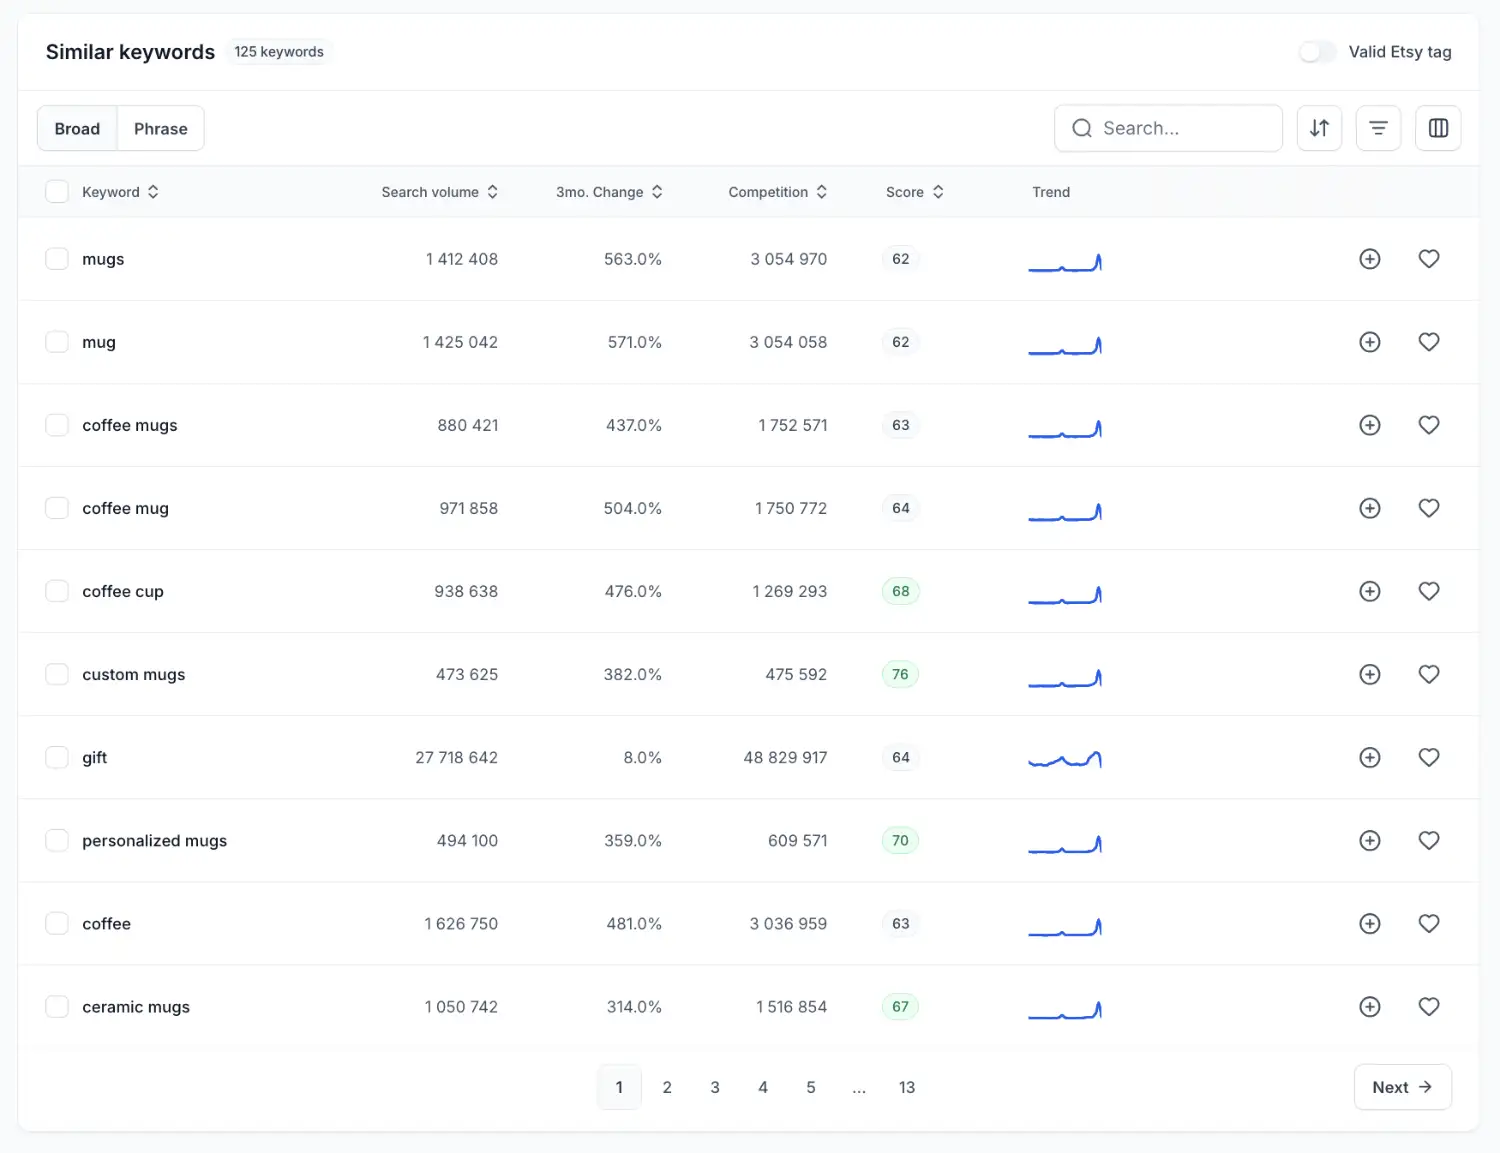Open the filter lines button
The height and width of the screenshot is (1153, 1500).
(1378, 128)
